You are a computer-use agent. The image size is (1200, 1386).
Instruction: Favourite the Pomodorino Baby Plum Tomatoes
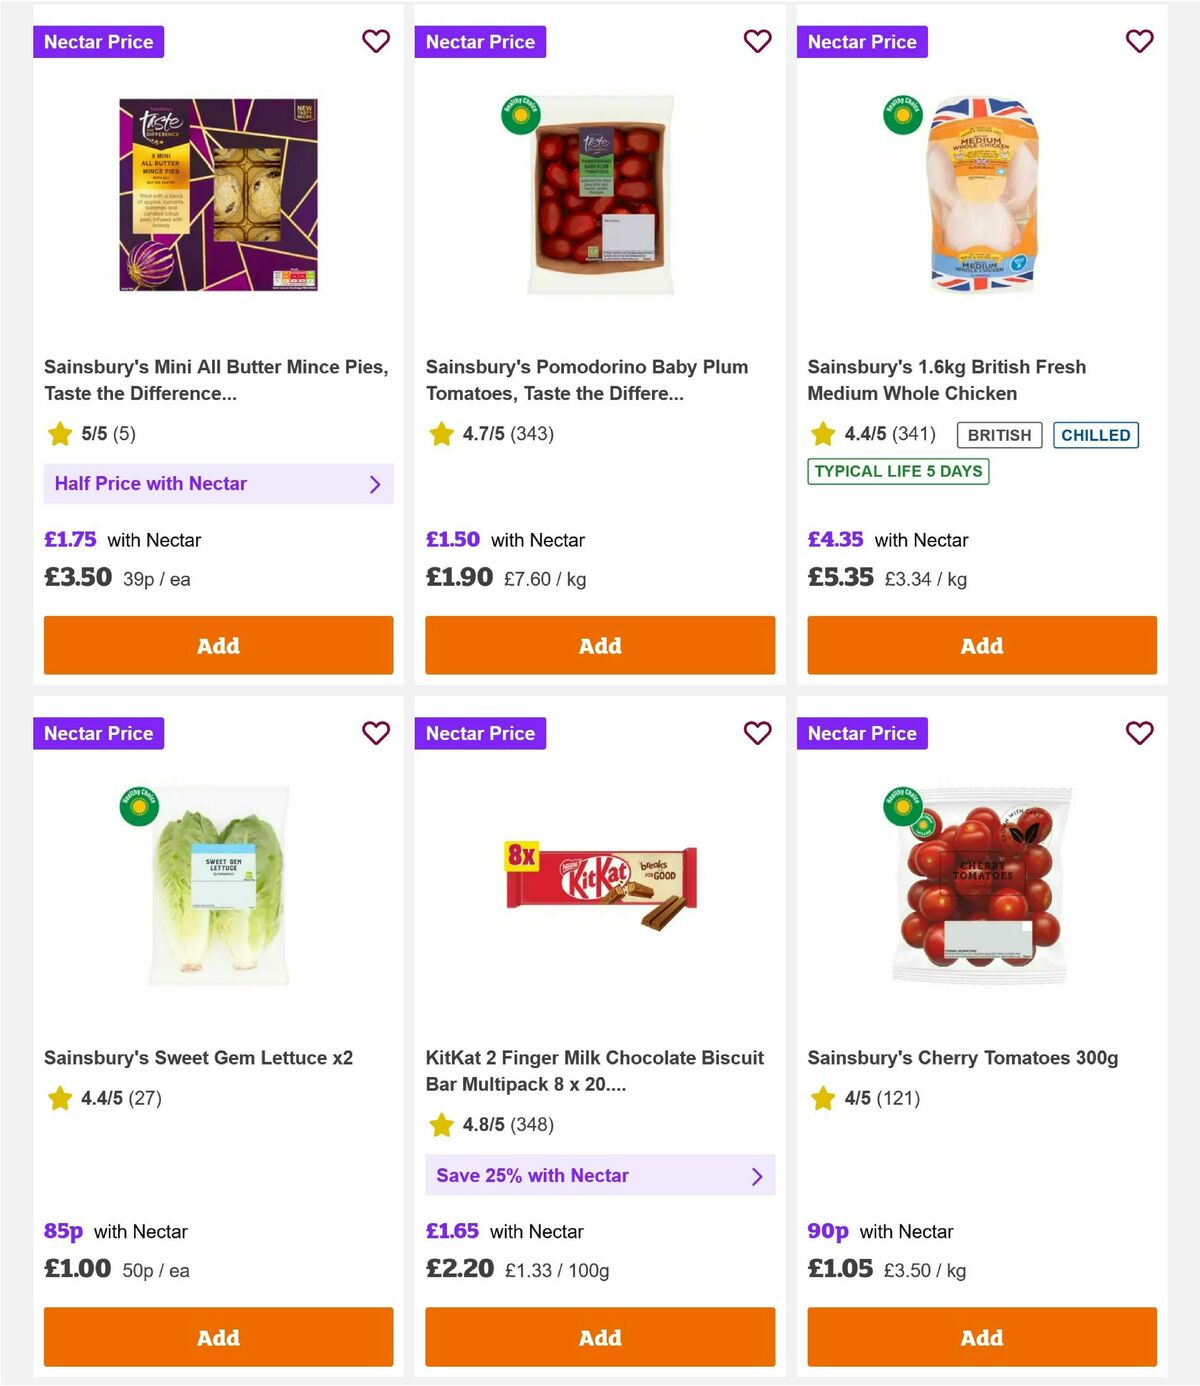coord(757,41)
